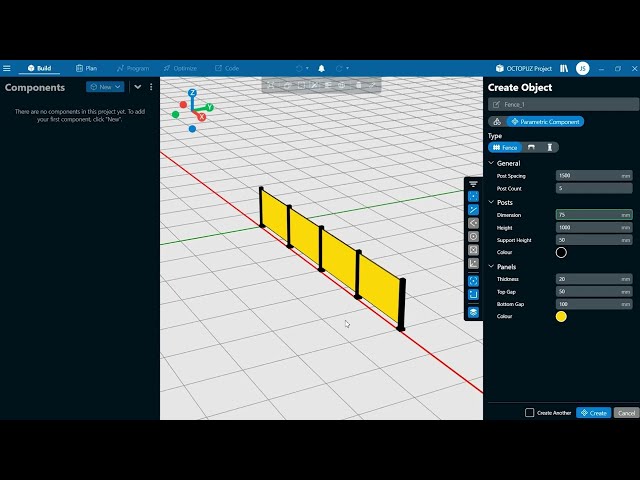Viewport: 640px width, 480px height.
Task: Open the hamburger main menu
Action: (7, 68)
